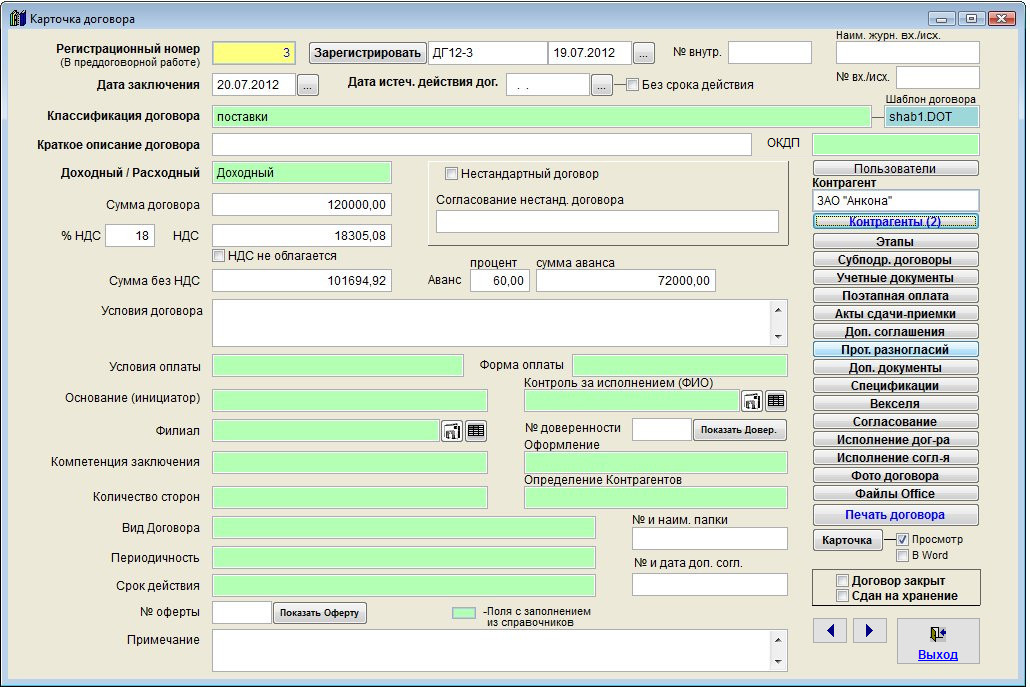Click the Выход exit door button
The image size is (1030, 687).
(937, 640)
